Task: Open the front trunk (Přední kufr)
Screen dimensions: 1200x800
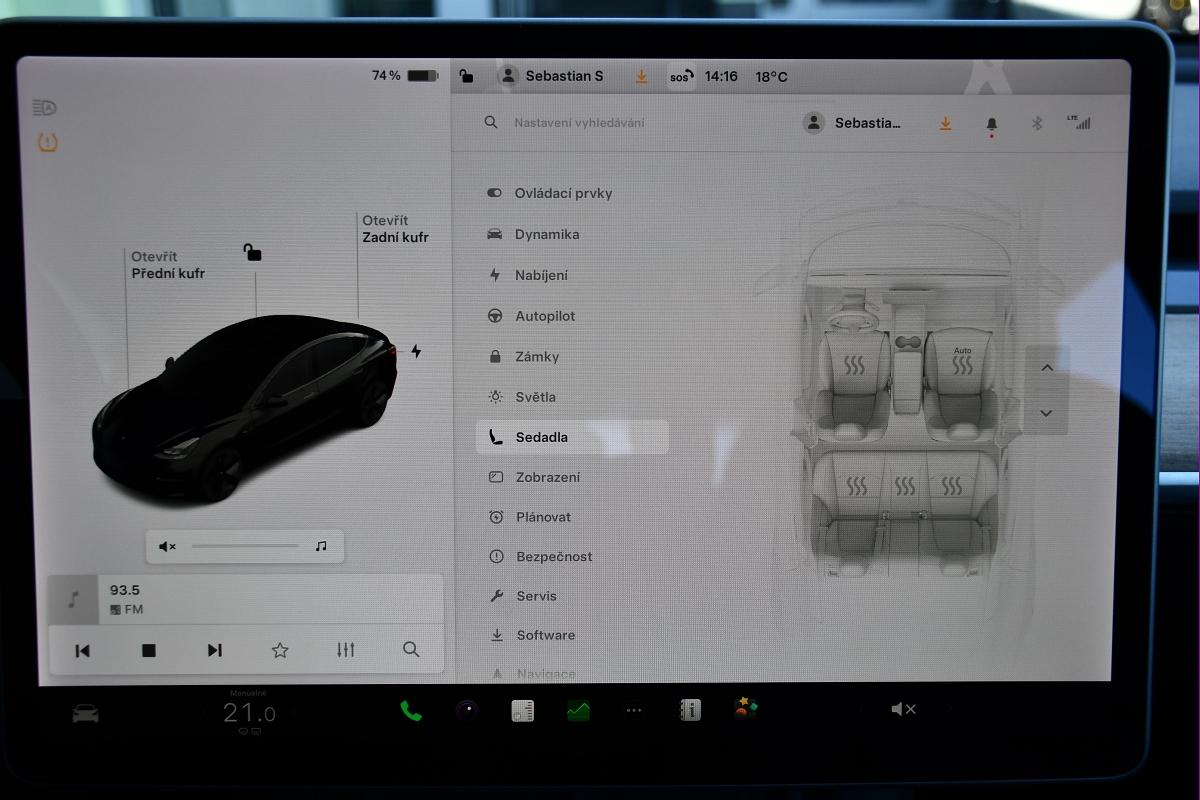Action: (168, 265)
